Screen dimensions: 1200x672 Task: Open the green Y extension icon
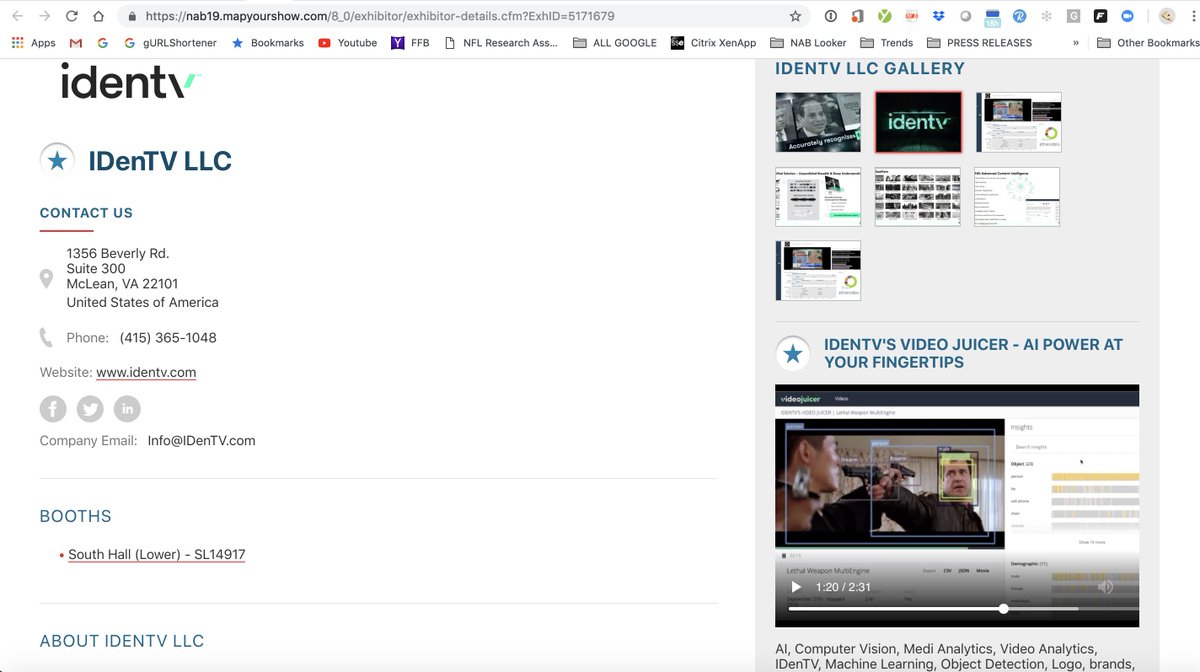click(885, 16)
